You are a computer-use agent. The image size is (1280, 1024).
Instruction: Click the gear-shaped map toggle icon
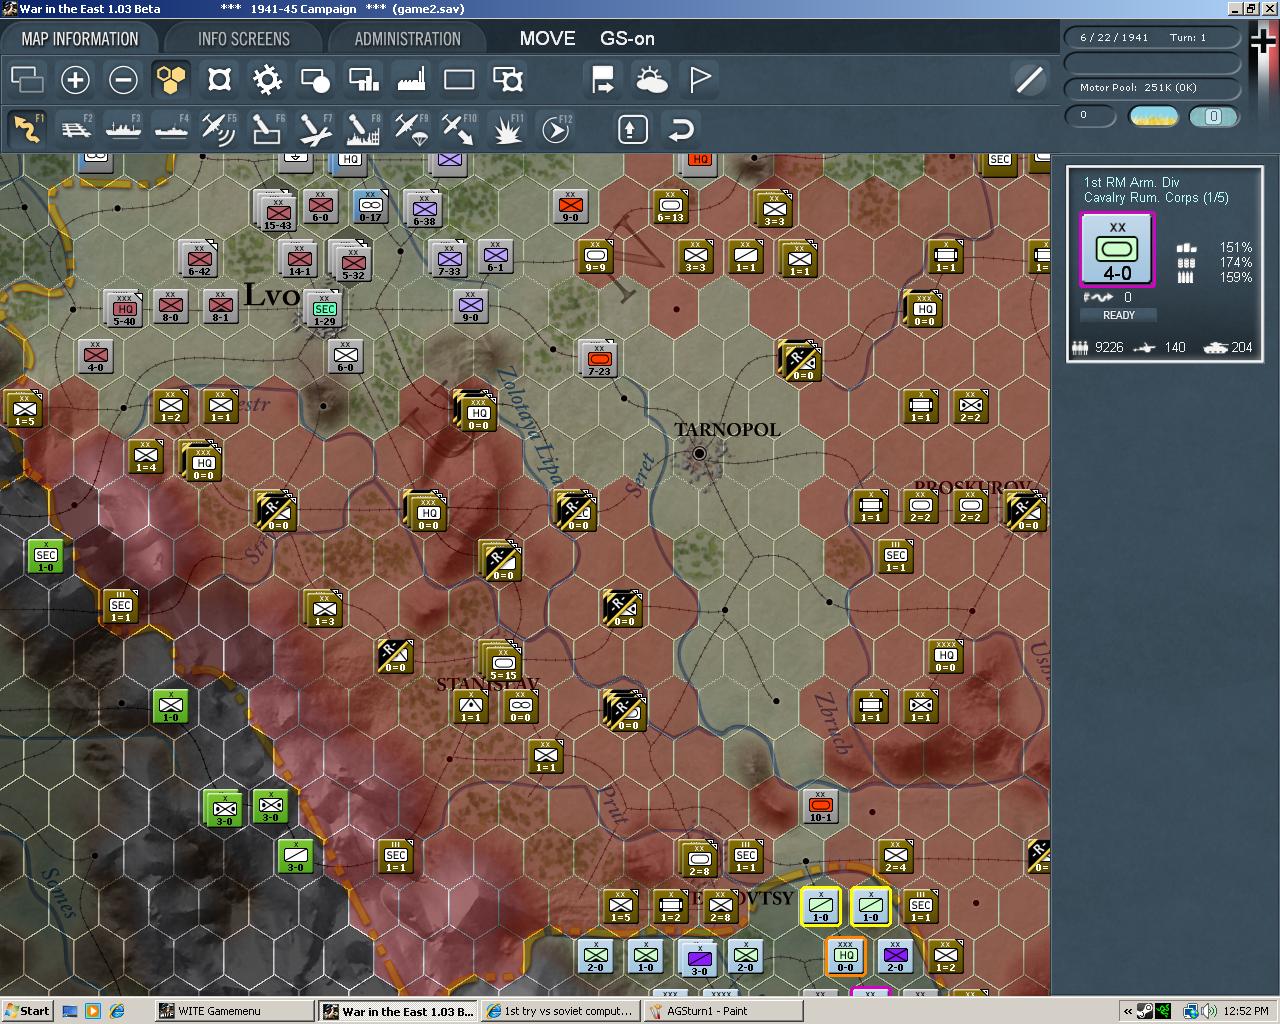point(267,80)
